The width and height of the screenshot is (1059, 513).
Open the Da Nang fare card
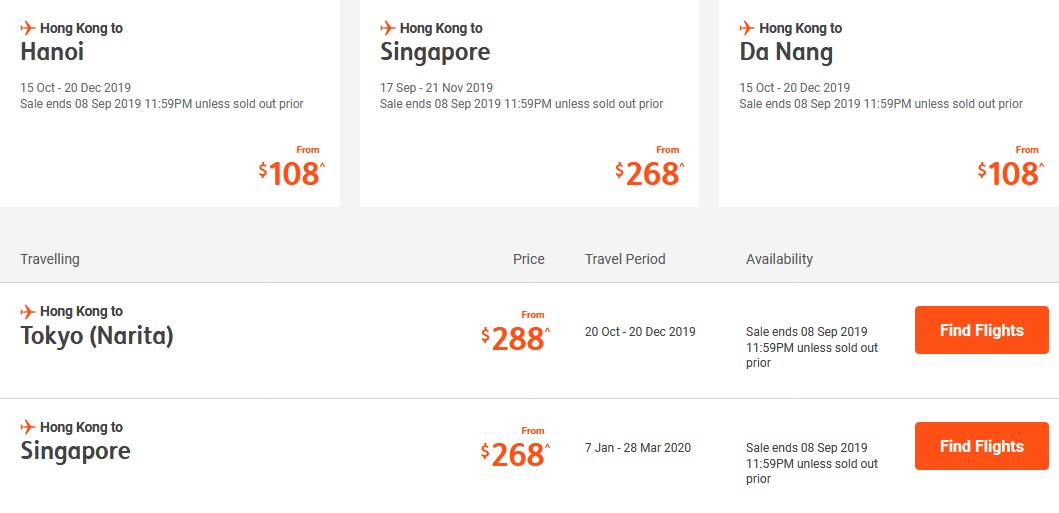[889, 103]
